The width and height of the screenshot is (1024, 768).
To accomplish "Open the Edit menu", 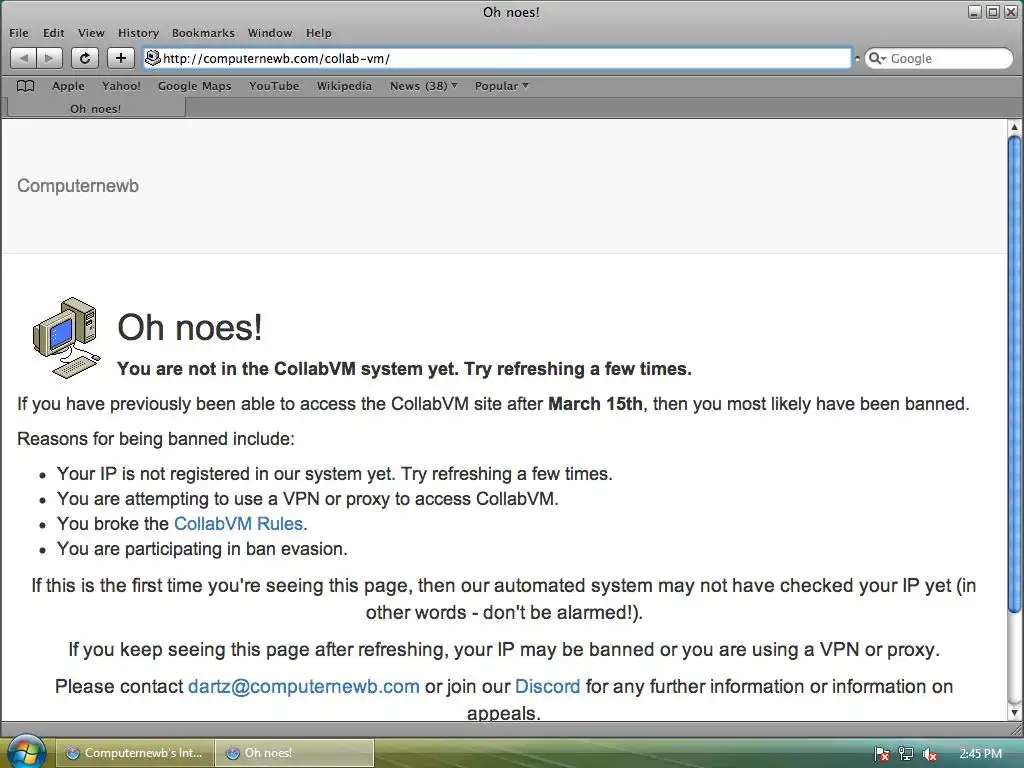I will [54, 33].
